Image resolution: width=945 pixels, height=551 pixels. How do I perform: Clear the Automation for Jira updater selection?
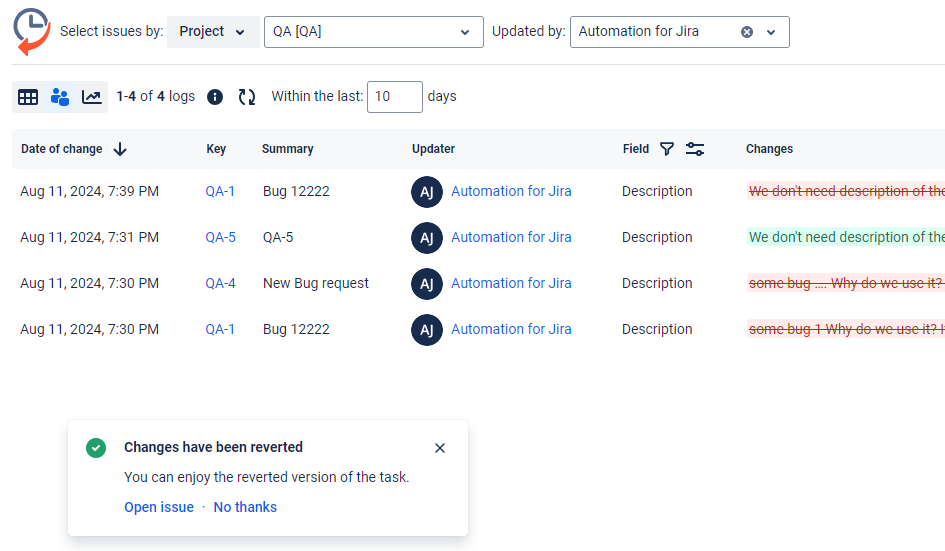coord(747,32)
